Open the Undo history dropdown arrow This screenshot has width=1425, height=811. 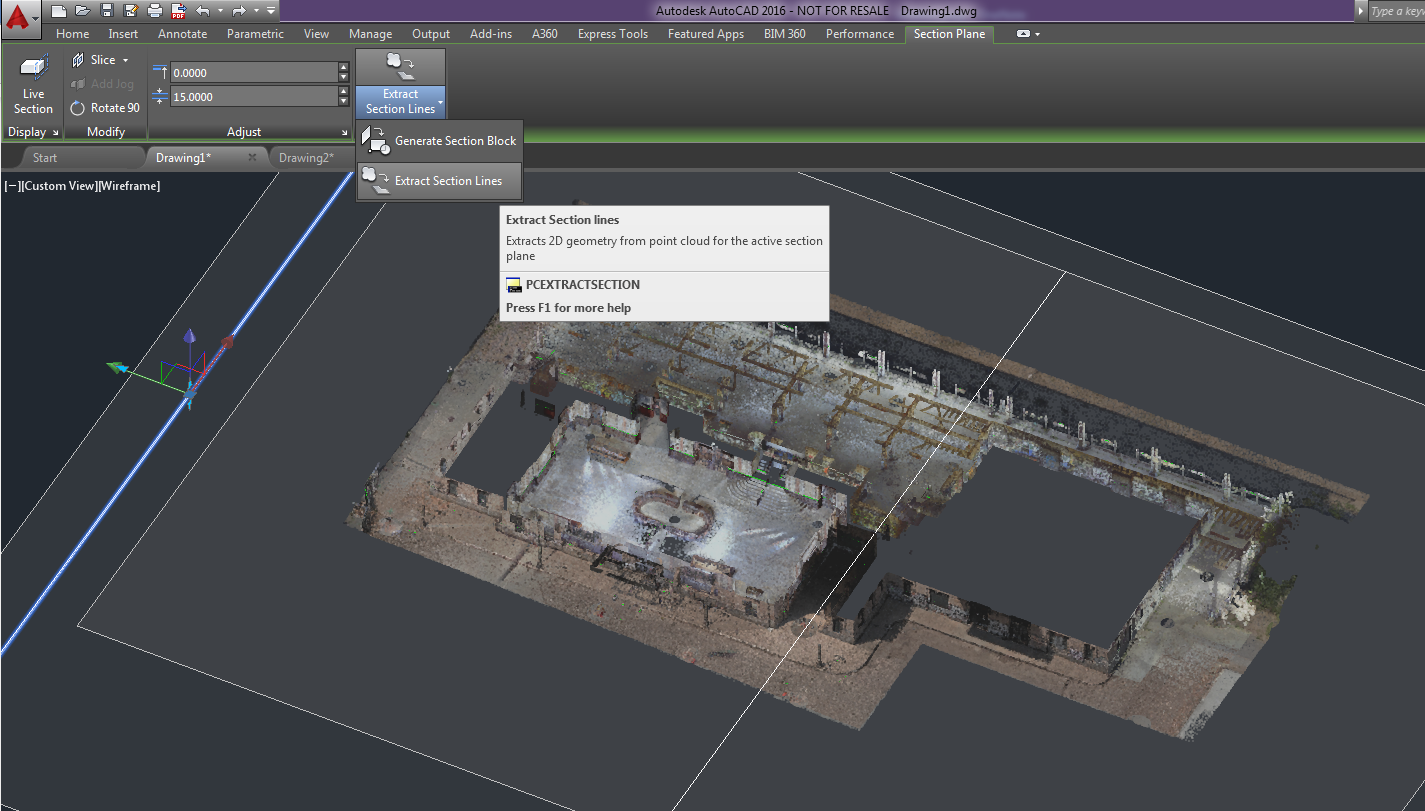click(220, 11)
